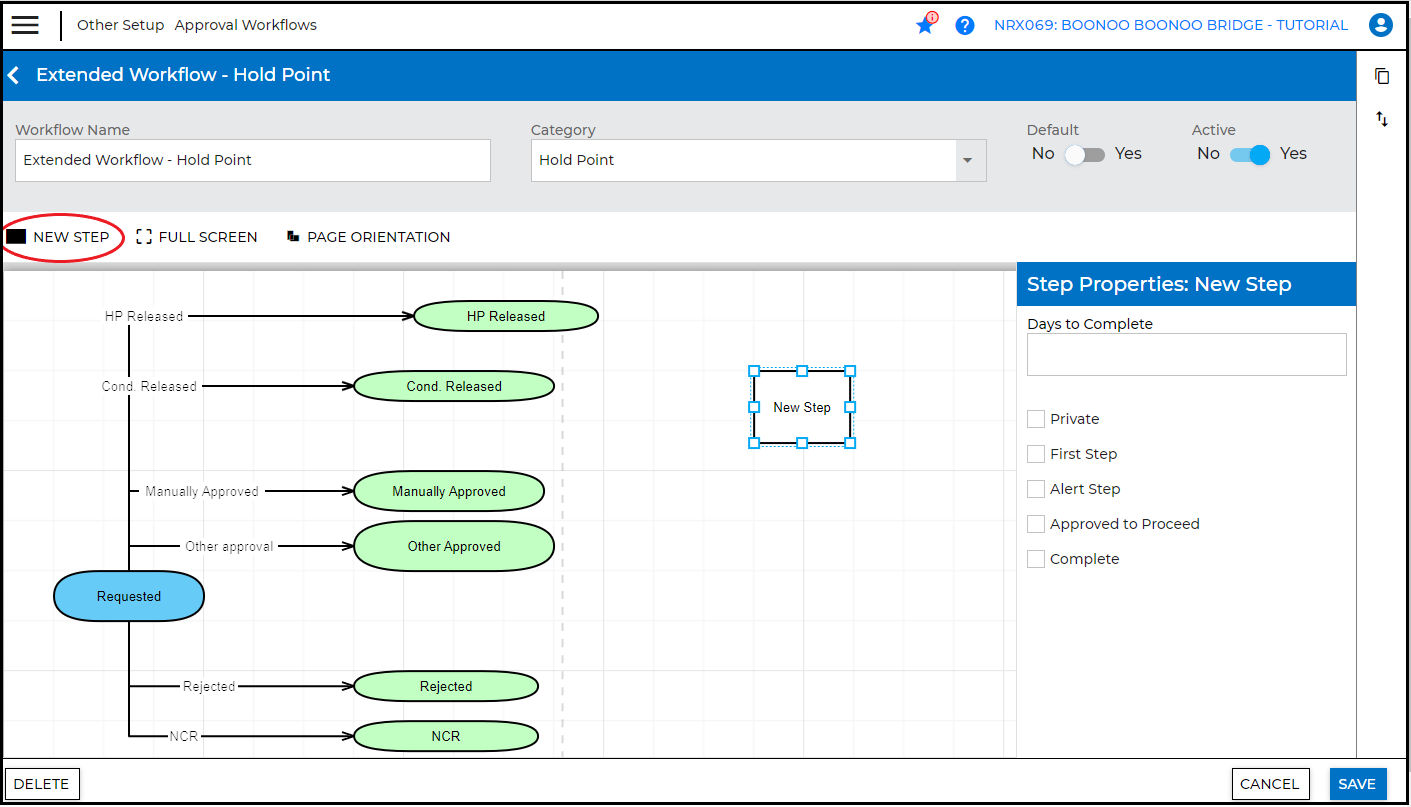Click the Save button
The height and width of the screenshot is (807, 1411).
pos(1357,784)
